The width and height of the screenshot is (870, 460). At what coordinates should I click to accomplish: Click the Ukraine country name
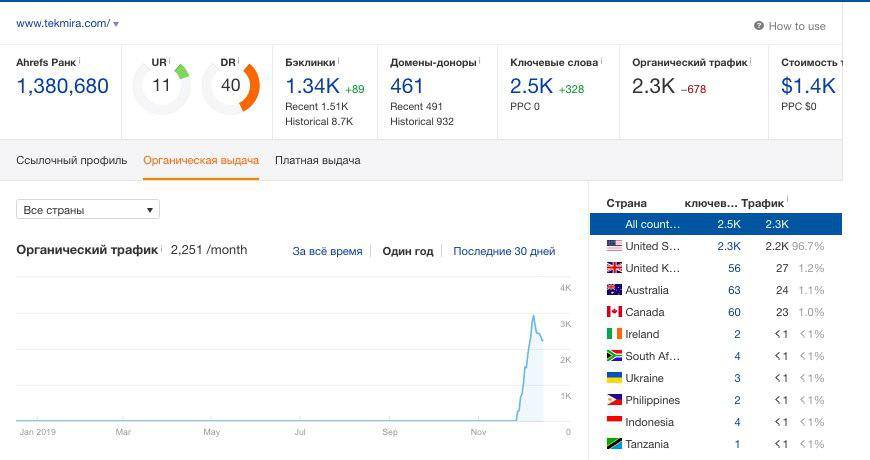point(644,378)
